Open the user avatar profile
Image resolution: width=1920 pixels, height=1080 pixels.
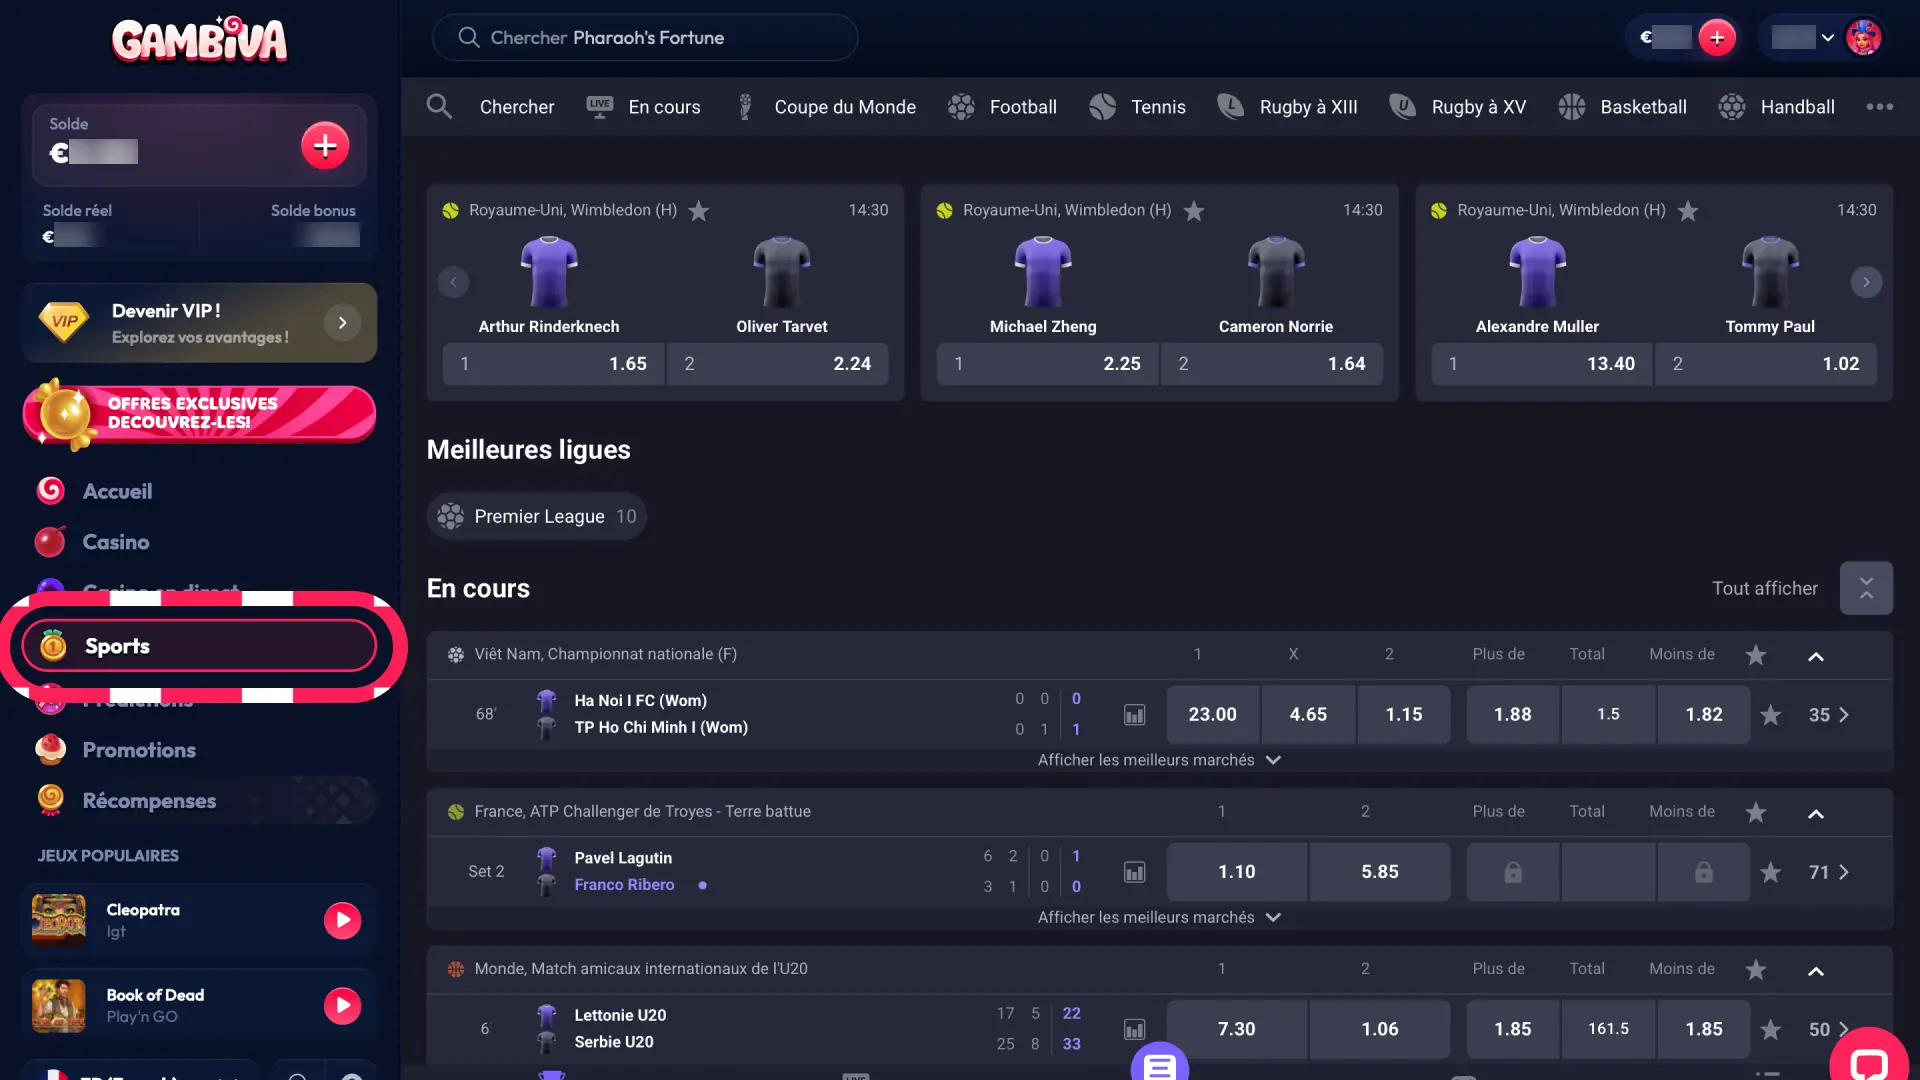click(x=1863, y=38)
